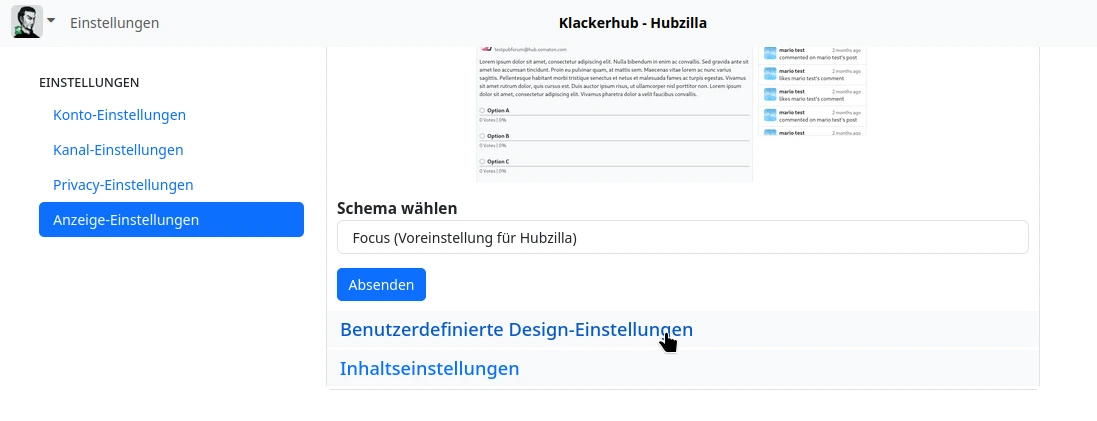1097x421 pixels.
Task: Click the Lorem ipsum text in theme preview
Action: [x=613, y=77]
